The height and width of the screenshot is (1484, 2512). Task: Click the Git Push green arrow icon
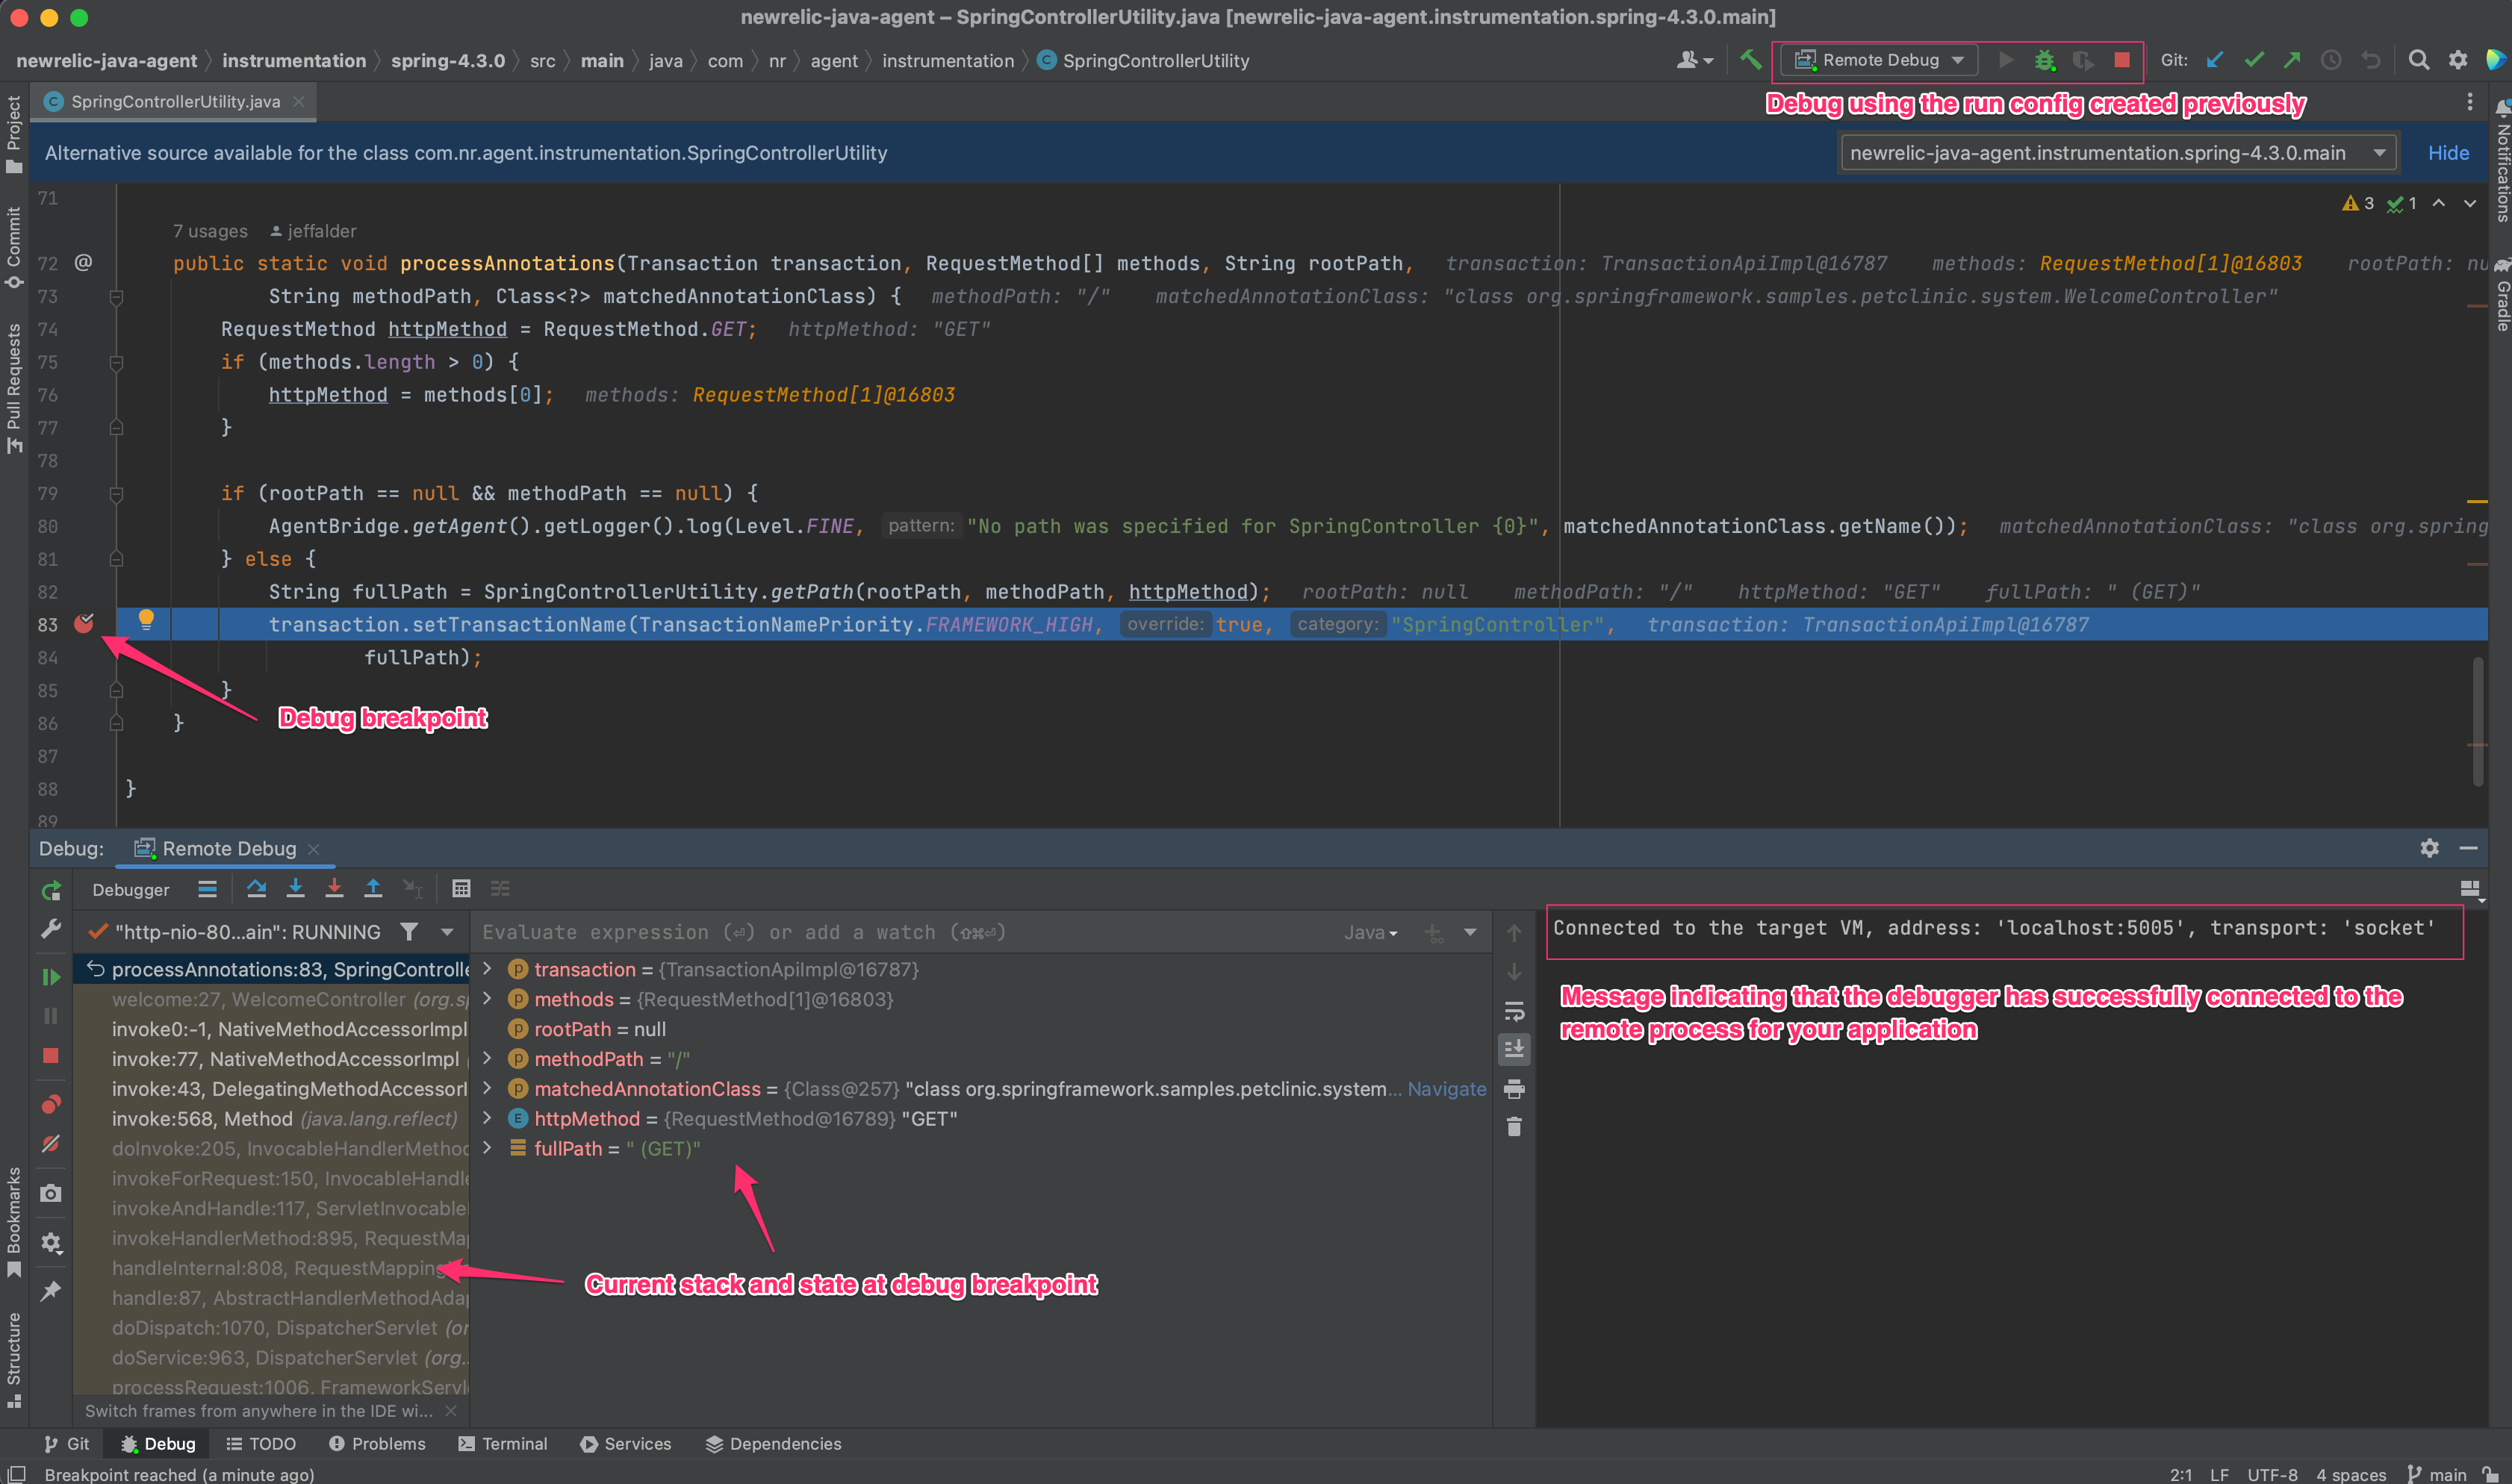tap(2292, 60)
